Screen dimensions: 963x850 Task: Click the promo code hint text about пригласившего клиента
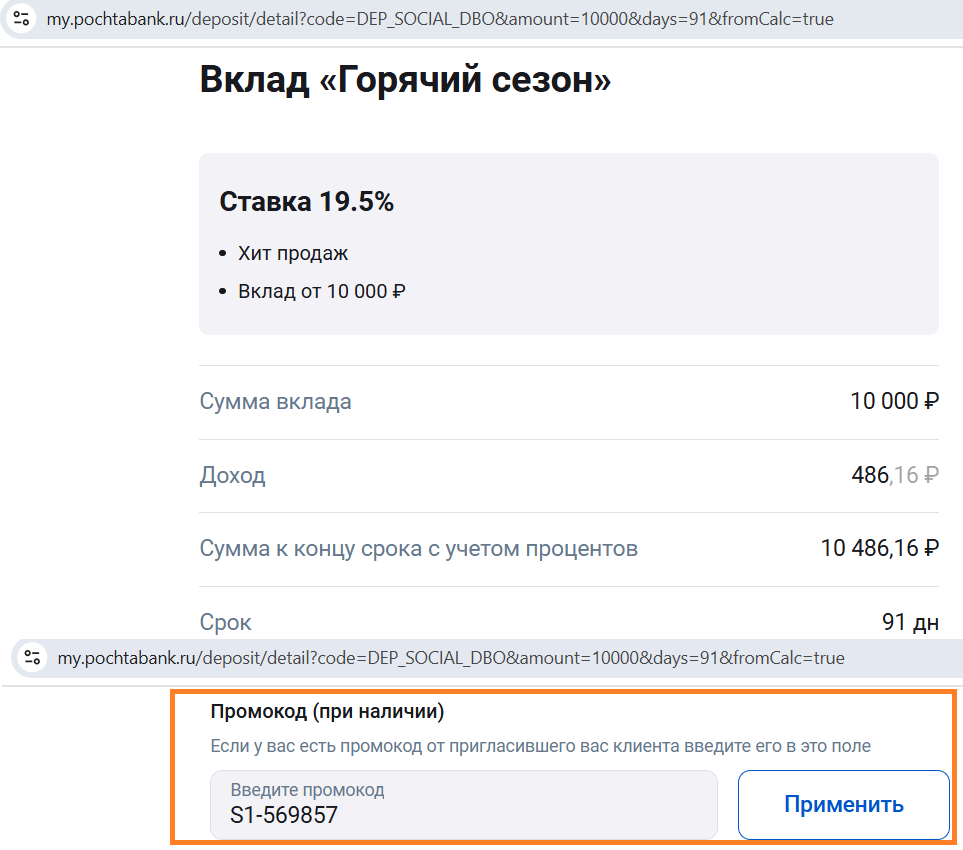[x=540, y=746]
